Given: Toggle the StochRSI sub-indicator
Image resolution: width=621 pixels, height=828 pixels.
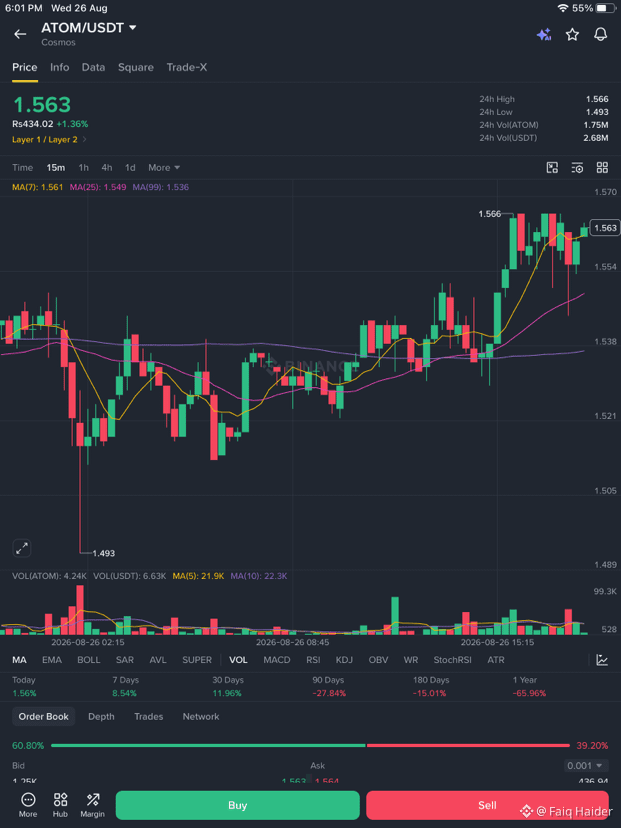Looking at the screenshot, I should [x=453, y=660].
